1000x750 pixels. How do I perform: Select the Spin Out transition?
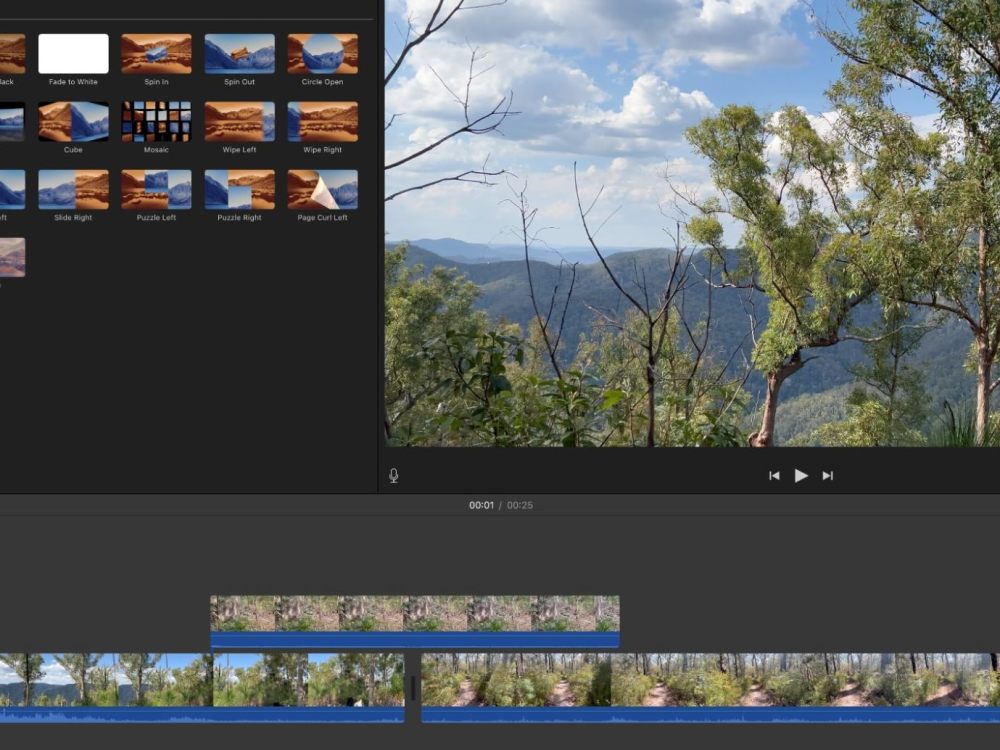(x=239, y=54)
